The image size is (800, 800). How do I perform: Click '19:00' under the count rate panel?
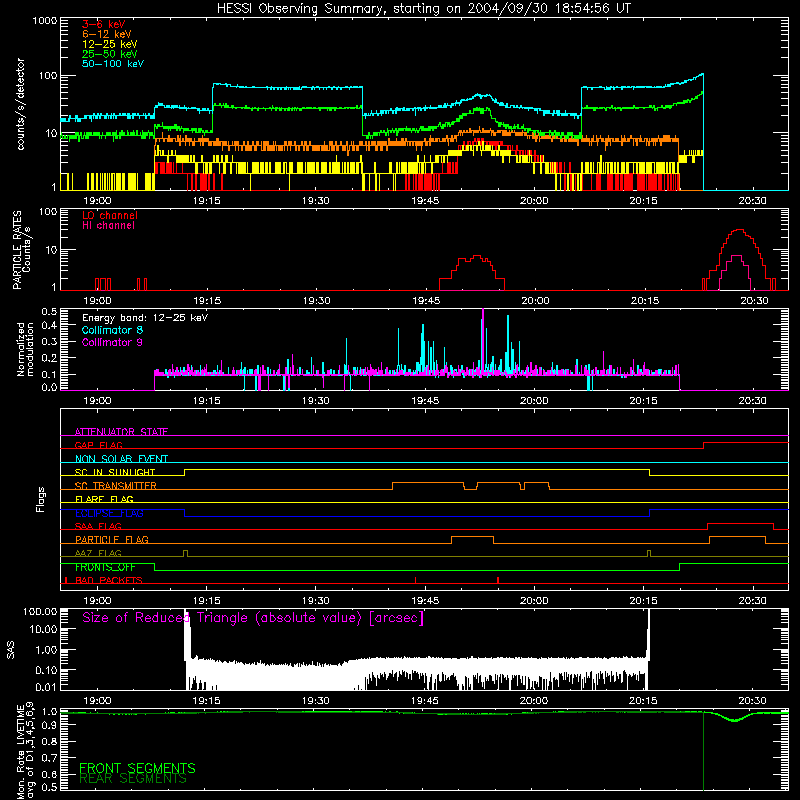click(x=97, y=201)
